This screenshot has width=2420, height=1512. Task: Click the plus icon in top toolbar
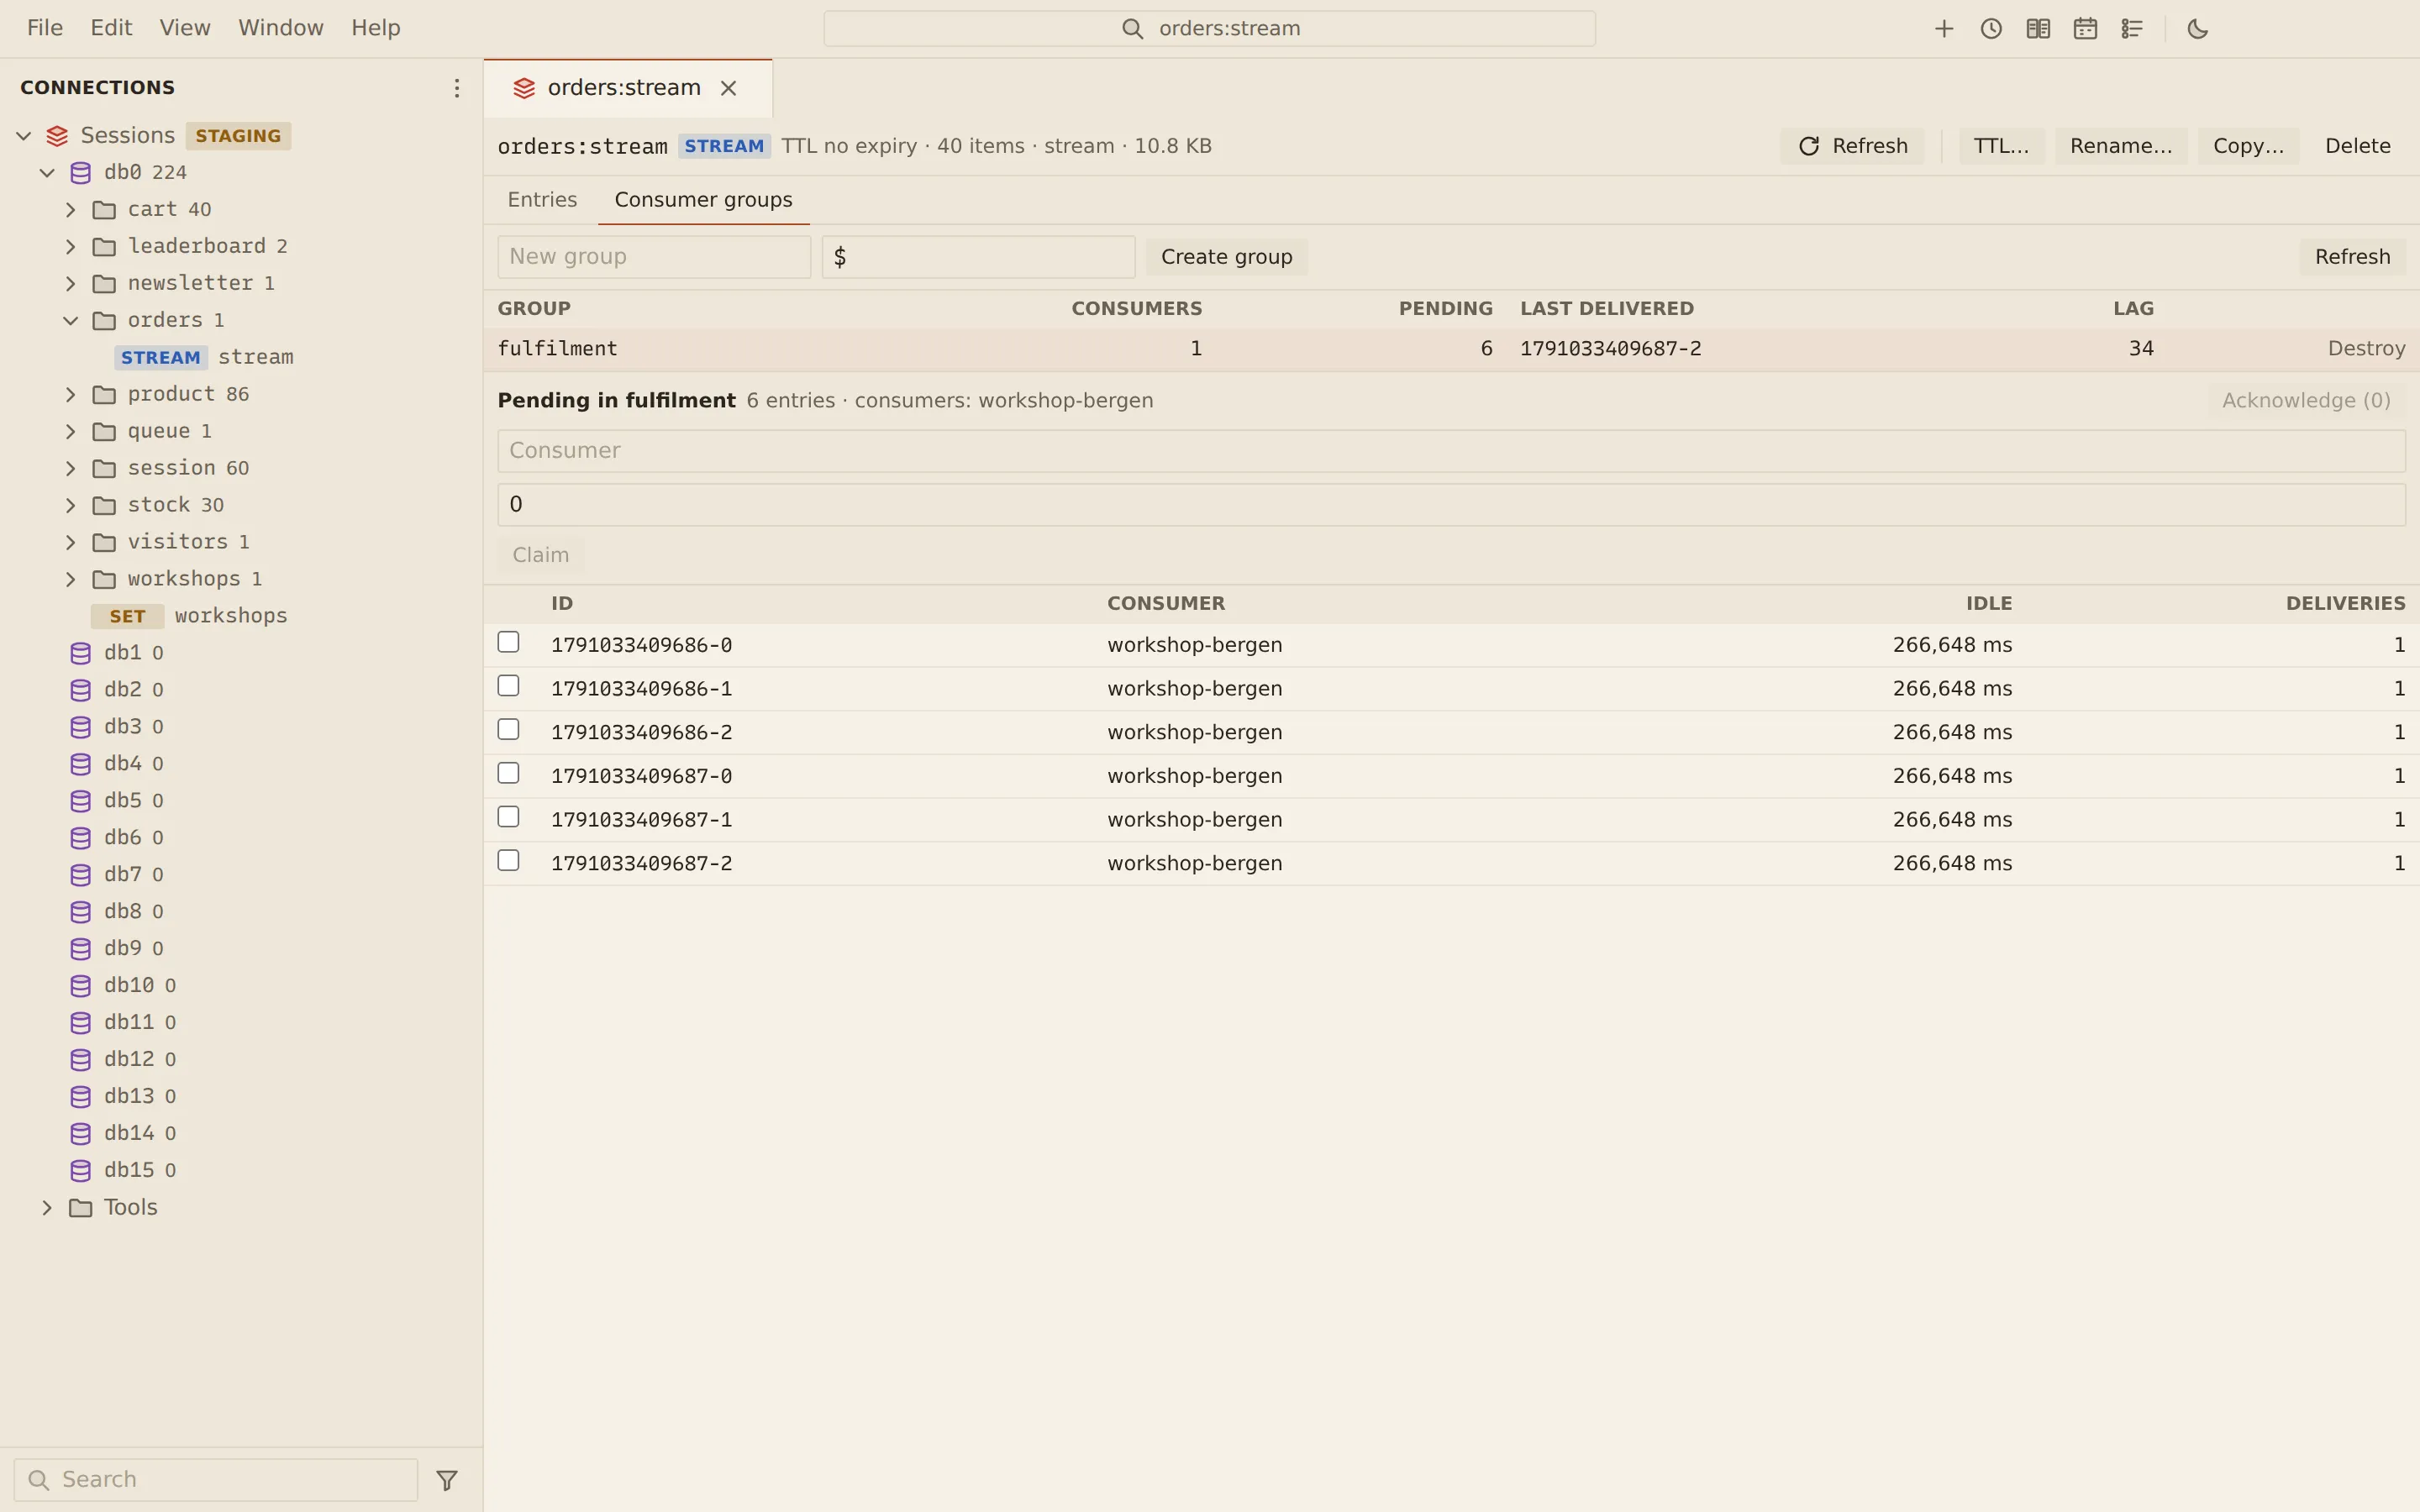(x=1943, y=29)
